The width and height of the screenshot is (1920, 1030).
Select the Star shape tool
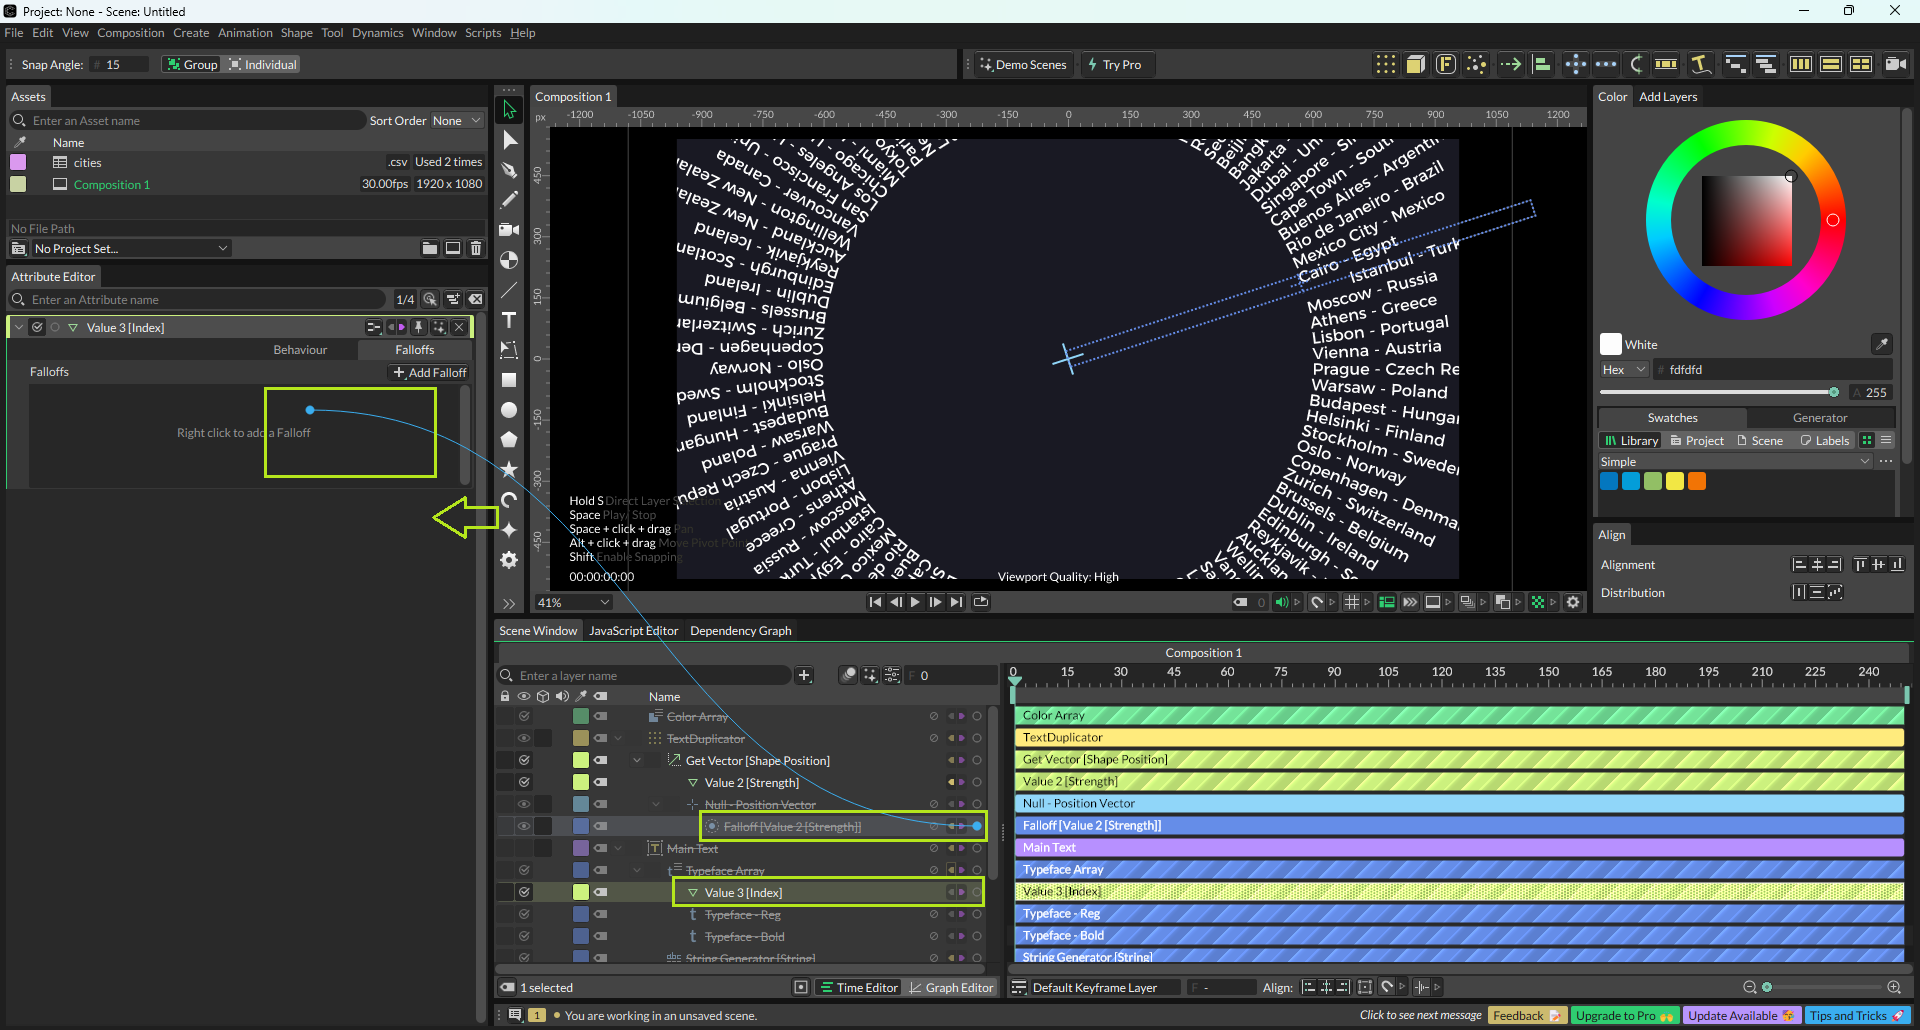pos(509,469)
